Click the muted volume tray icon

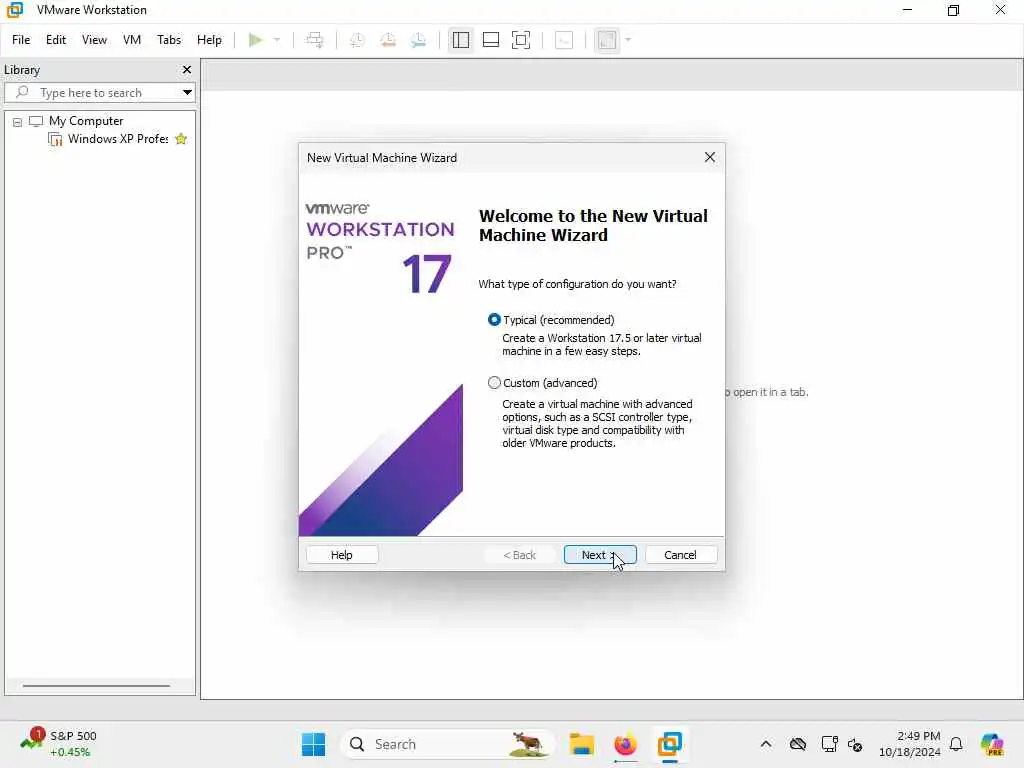[855, 744]
